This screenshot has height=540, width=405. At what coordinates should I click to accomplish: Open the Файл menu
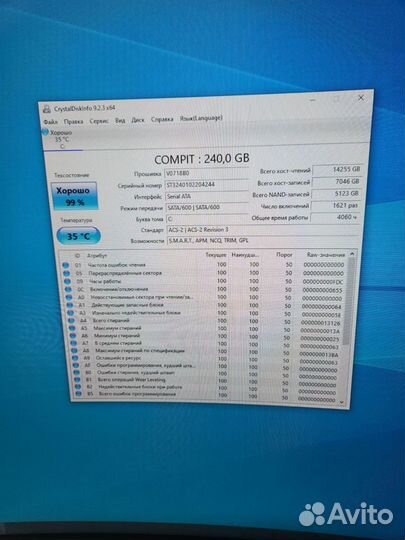point(50,122)
